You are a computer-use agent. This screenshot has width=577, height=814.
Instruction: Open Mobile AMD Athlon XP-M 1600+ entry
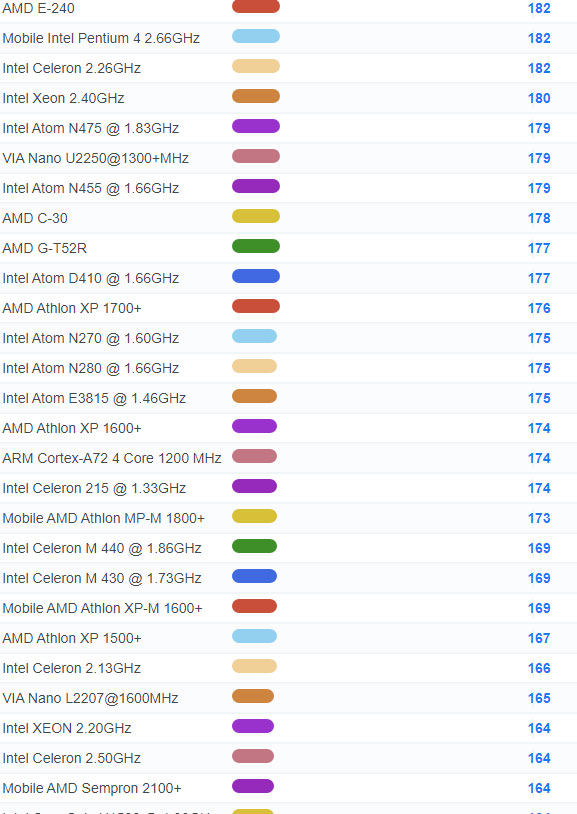click(102, 608)
